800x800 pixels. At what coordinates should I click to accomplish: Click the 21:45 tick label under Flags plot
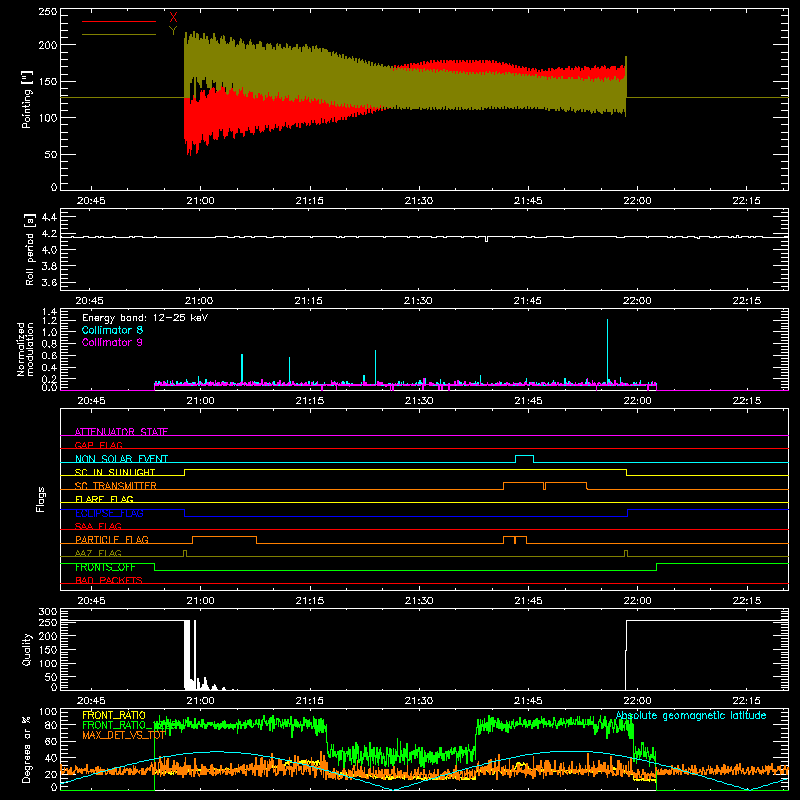coord(528,601)
